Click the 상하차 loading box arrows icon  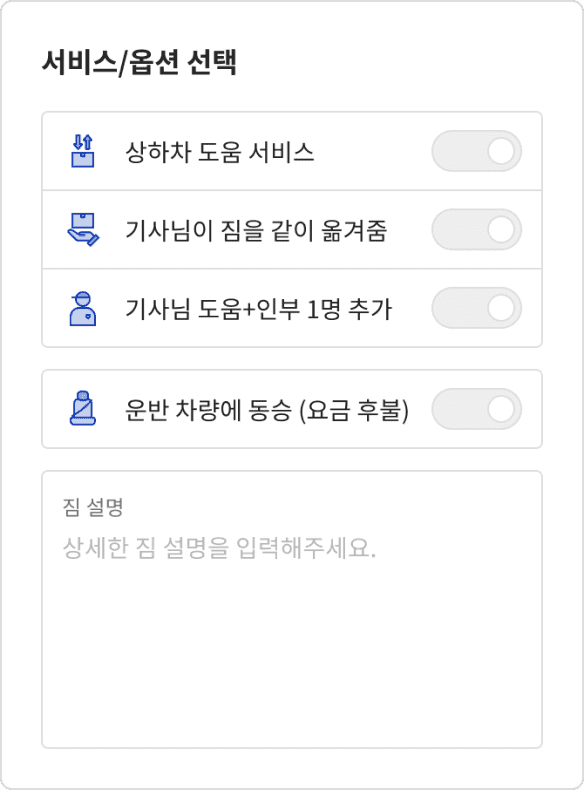click(x=83, y=151)
